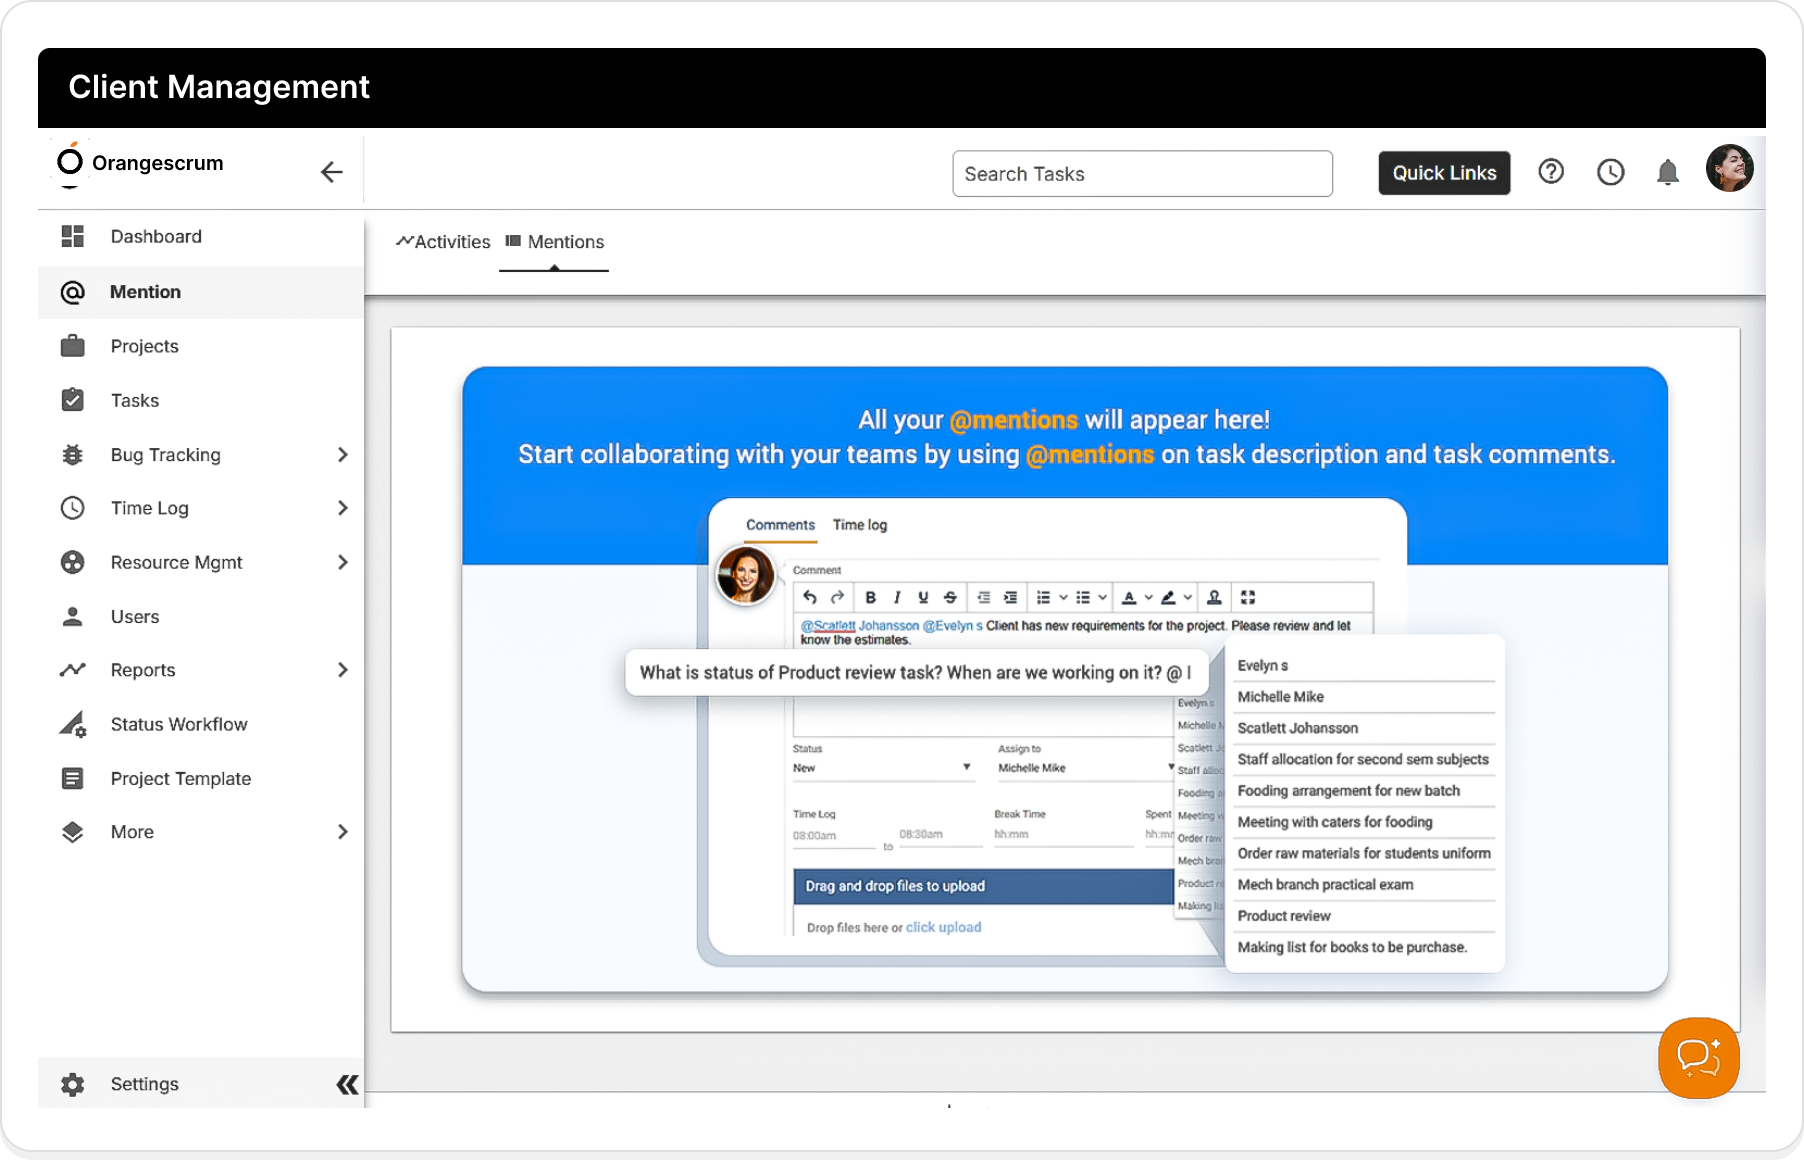Click the More layers icon
Viewport: 1804px width, 1160px height.
pyautogui.click(x=72, y=832)
